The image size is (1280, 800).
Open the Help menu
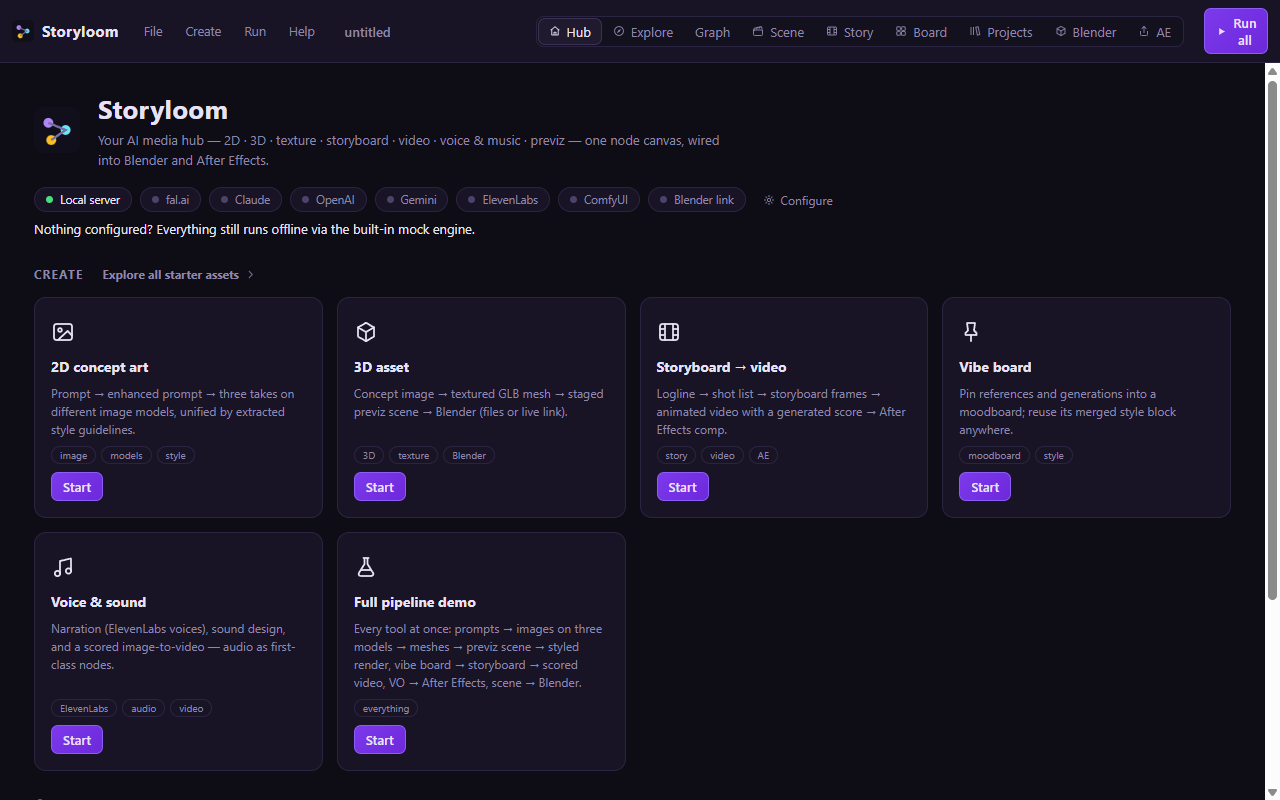(x=302, y=32)
